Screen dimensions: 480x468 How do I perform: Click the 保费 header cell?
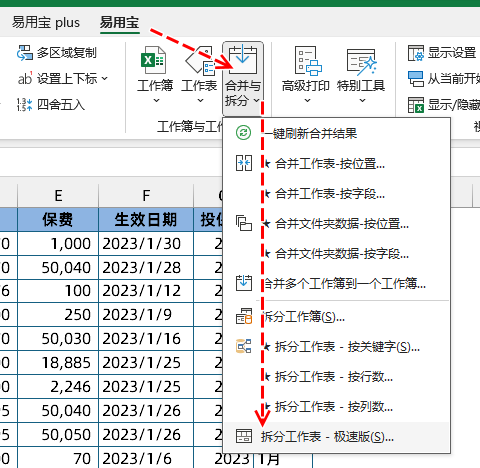58,220
